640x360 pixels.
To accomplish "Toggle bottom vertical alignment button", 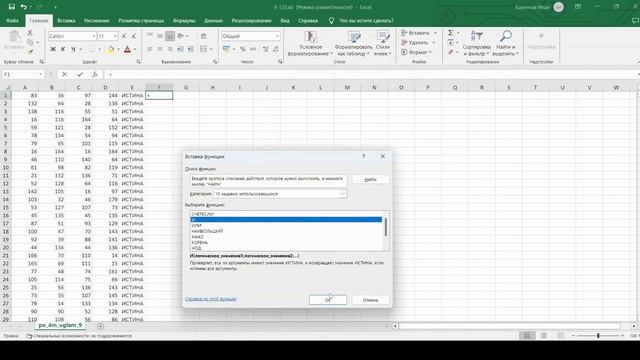I will tap(170, 36).
